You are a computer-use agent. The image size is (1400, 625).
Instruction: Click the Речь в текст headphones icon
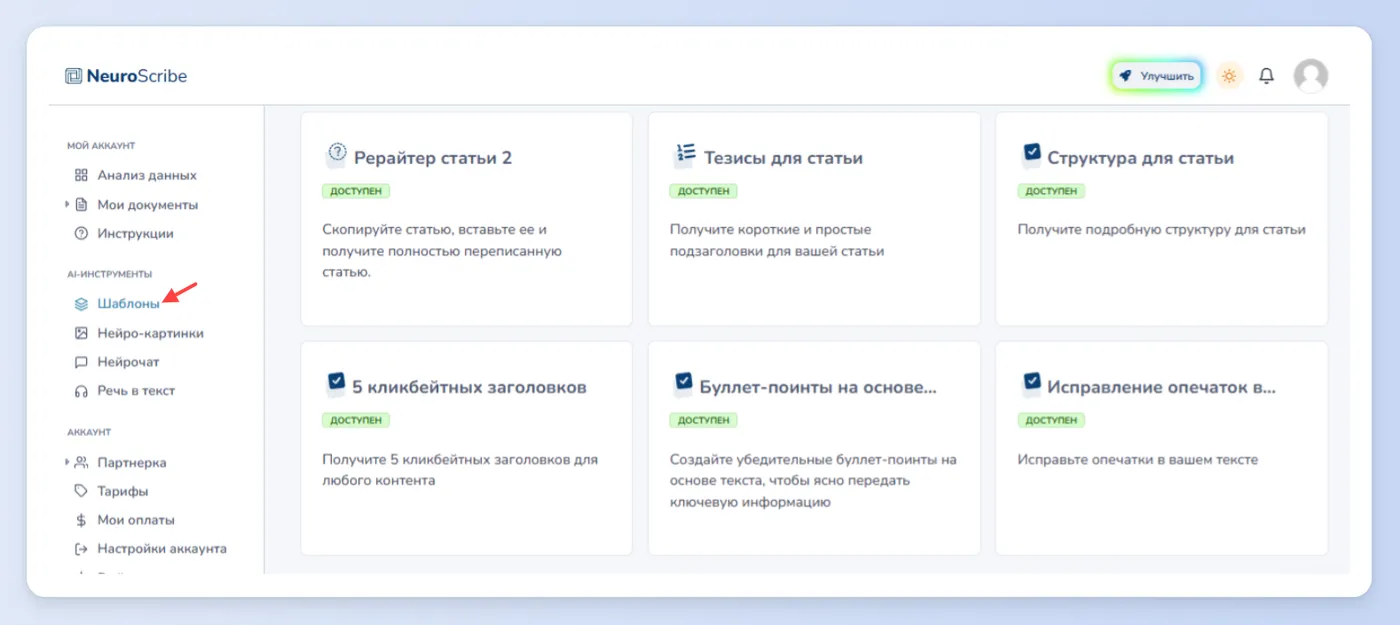click(x=82, y=391)
